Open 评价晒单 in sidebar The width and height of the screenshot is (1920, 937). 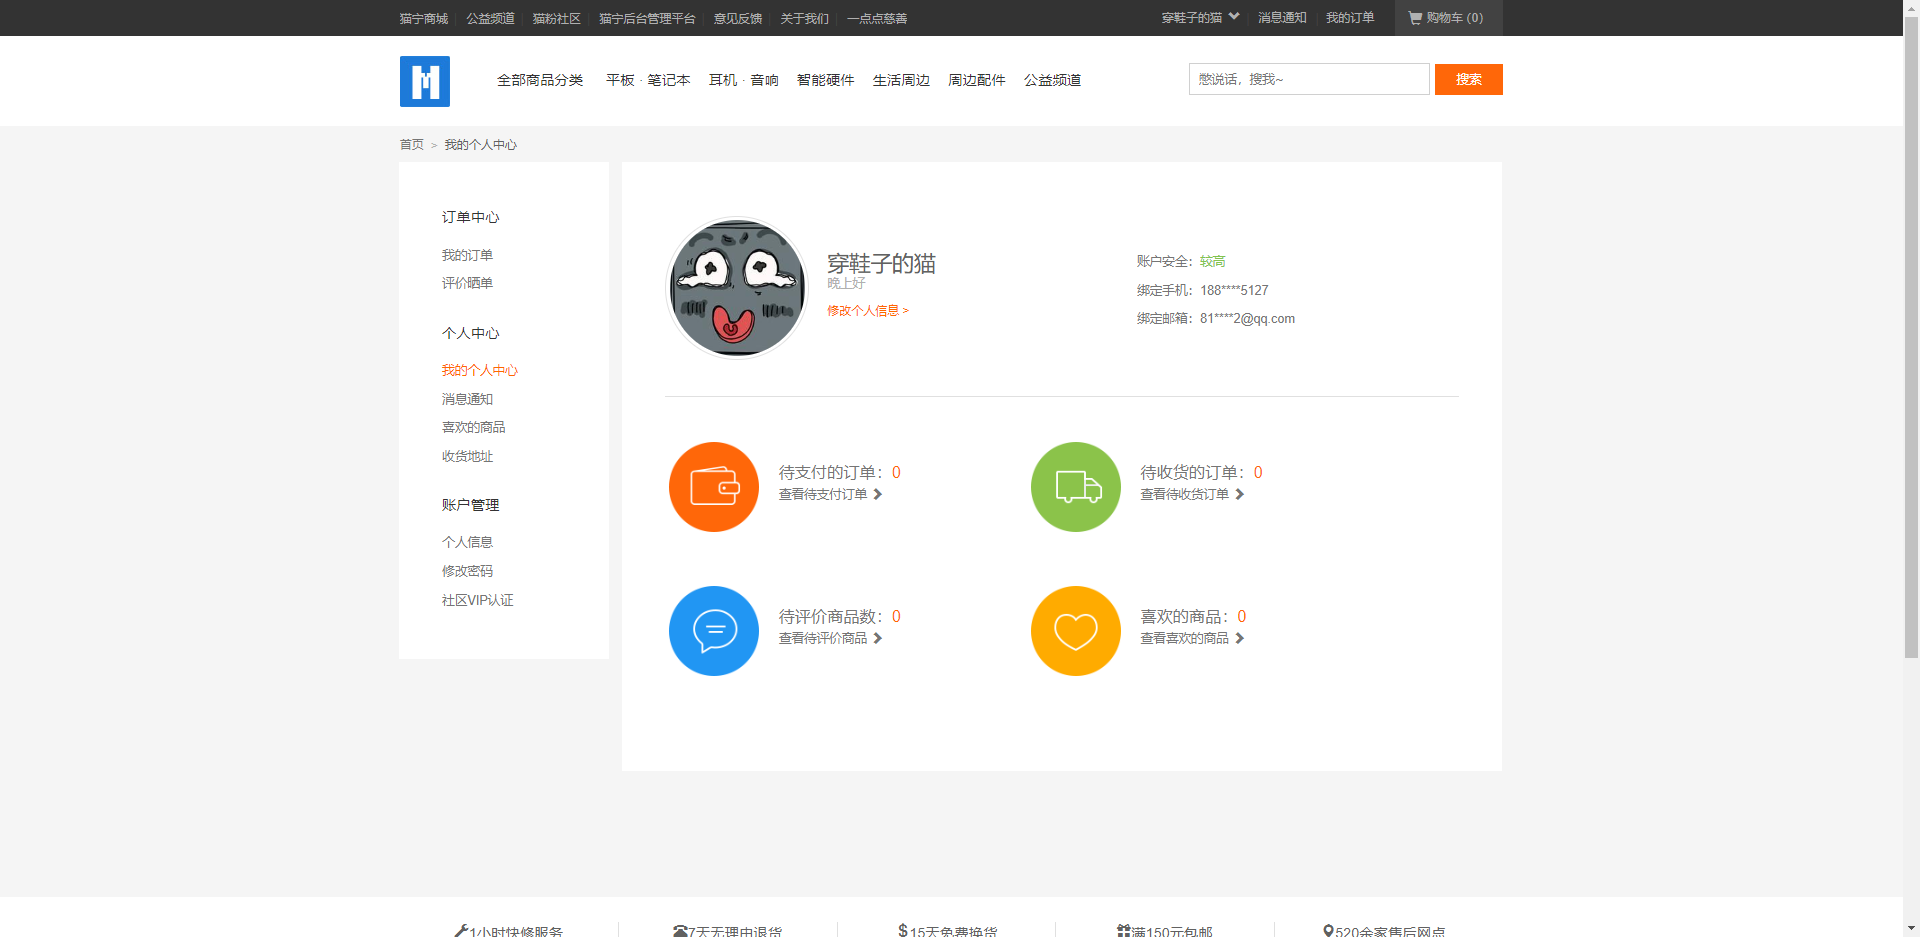click(467, 284)
